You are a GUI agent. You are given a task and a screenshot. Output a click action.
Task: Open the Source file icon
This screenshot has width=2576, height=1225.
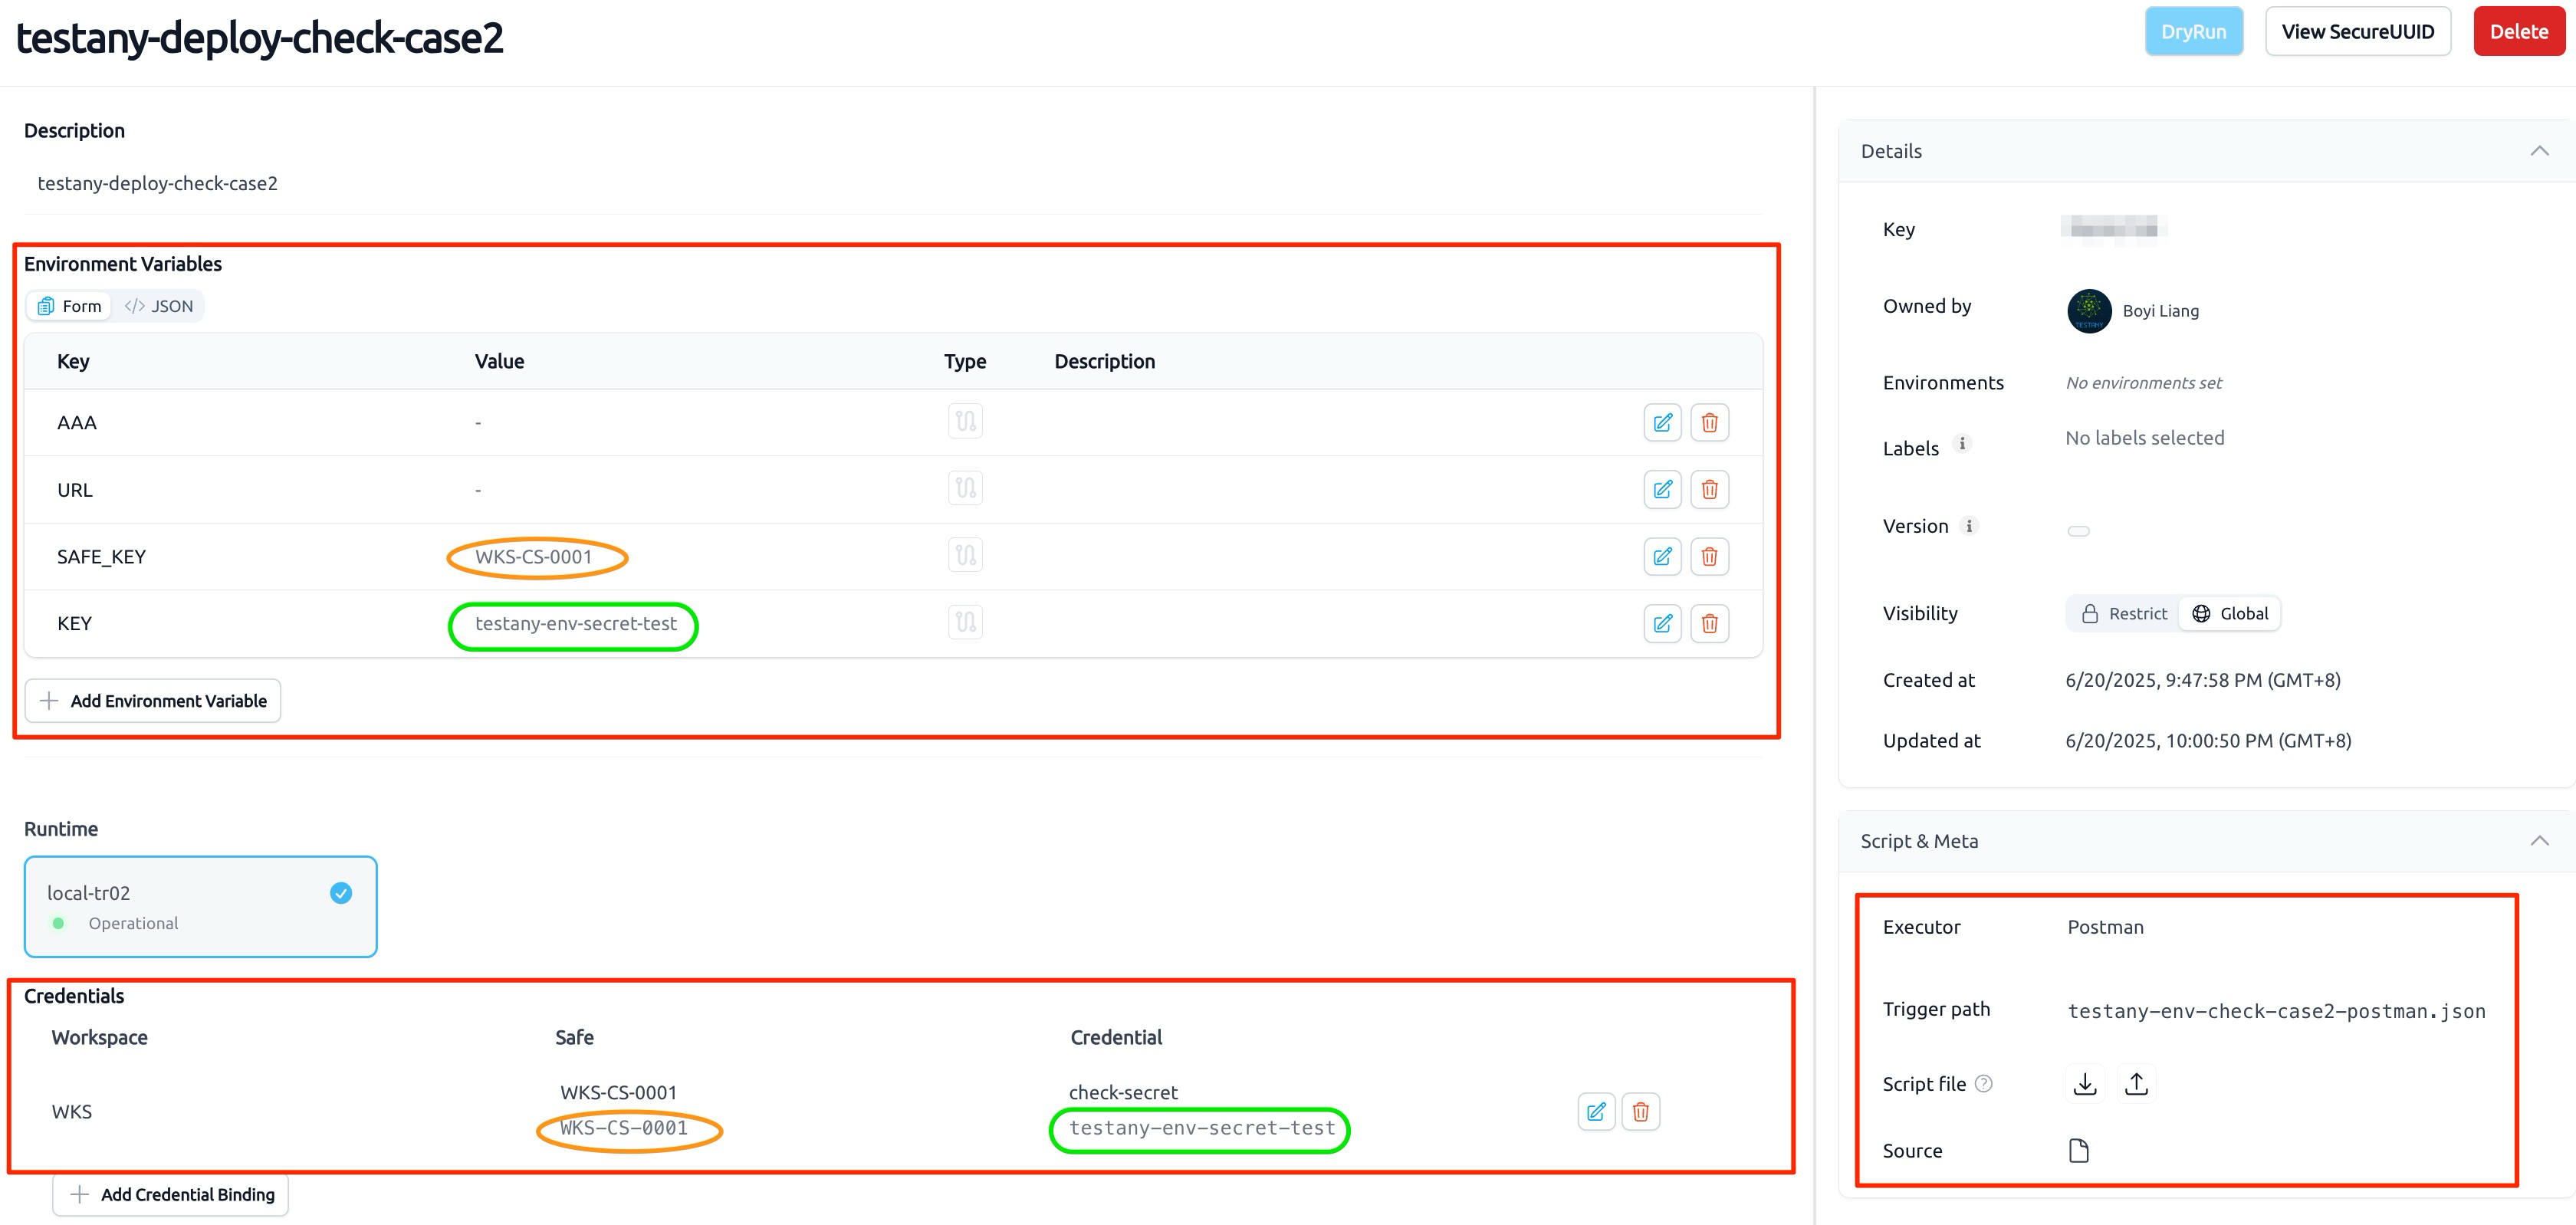pyautogui.click(x=2079, y=1151)
